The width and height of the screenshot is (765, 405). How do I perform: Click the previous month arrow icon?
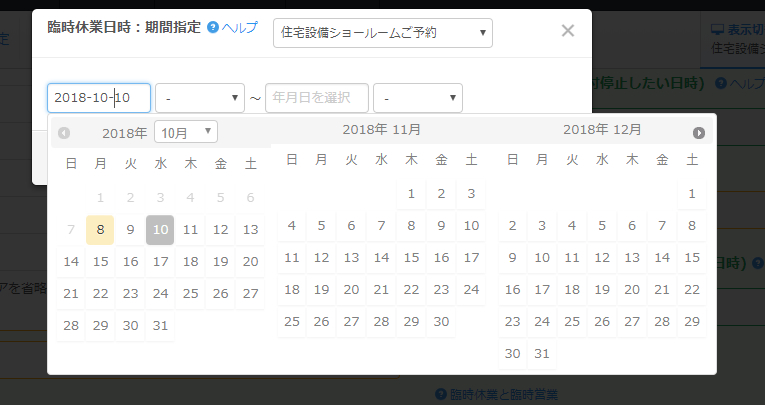64,133
